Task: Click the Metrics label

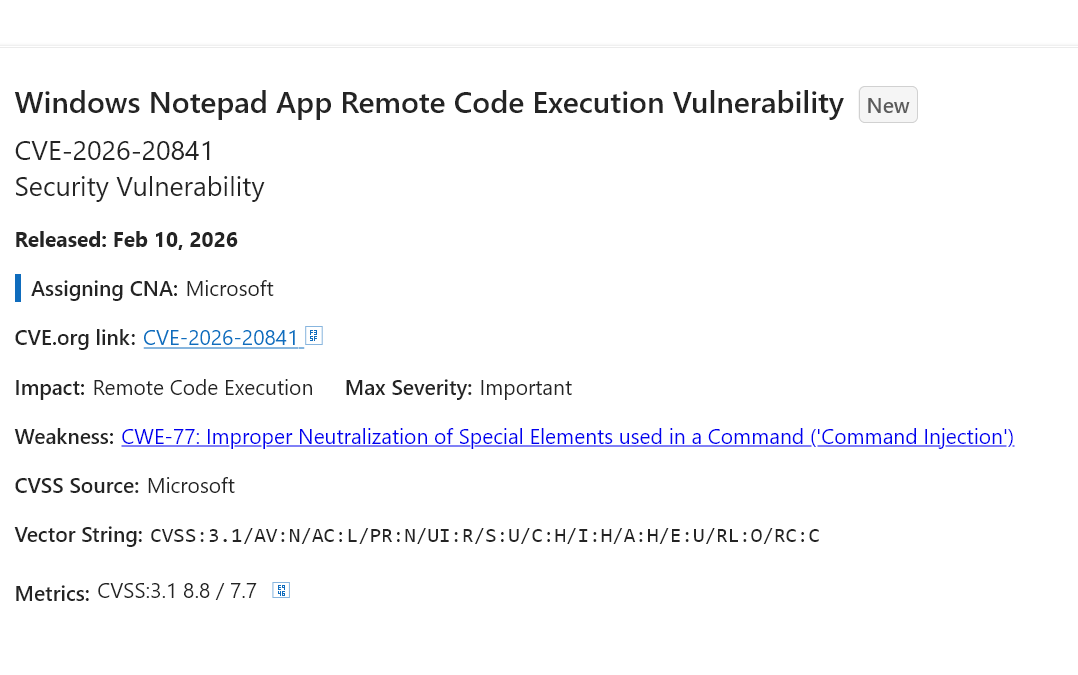Action: tap(52, 594)
